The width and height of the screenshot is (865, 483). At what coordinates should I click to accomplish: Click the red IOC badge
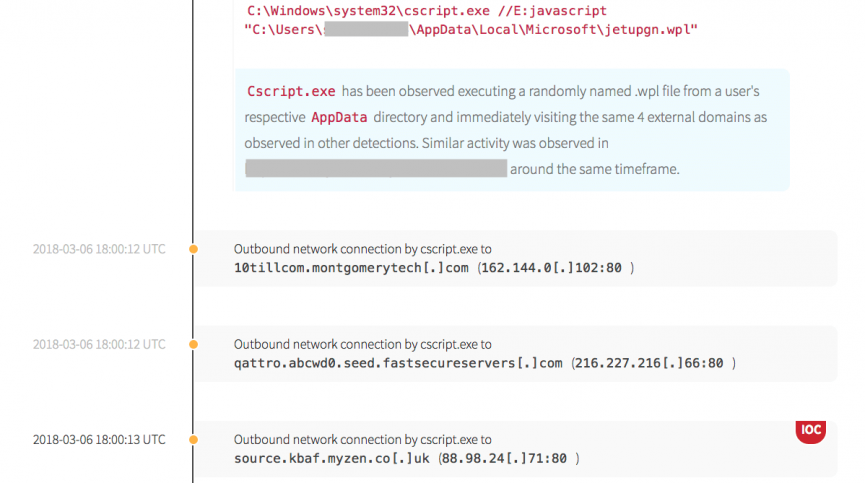pos(811,431)
